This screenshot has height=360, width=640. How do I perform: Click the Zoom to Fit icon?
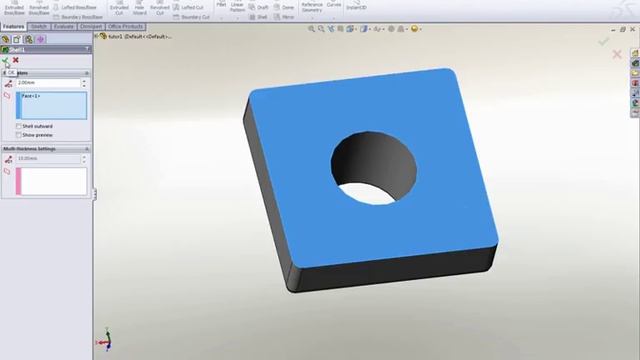click(x=311, y=29)
